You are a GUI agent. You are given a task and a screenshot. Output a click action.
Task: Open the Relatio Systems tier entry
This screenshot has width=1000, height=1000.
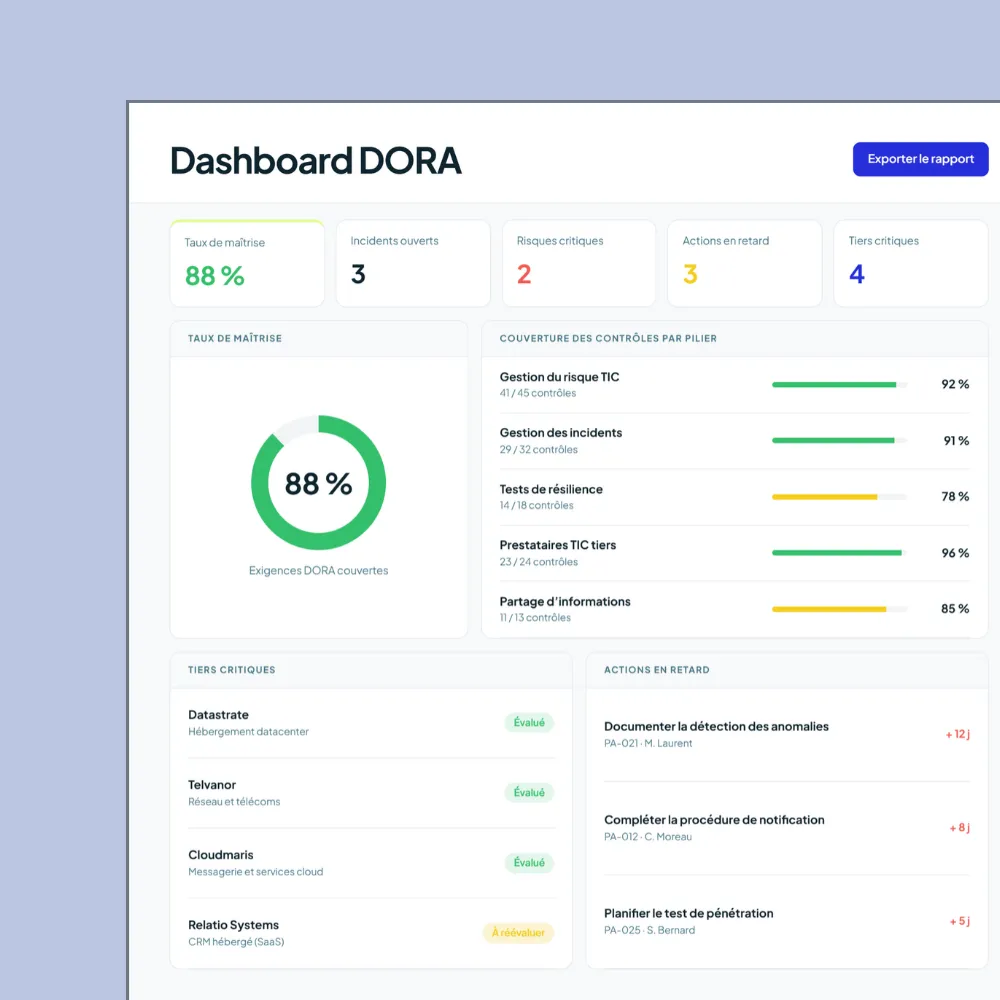click(371, 933)
